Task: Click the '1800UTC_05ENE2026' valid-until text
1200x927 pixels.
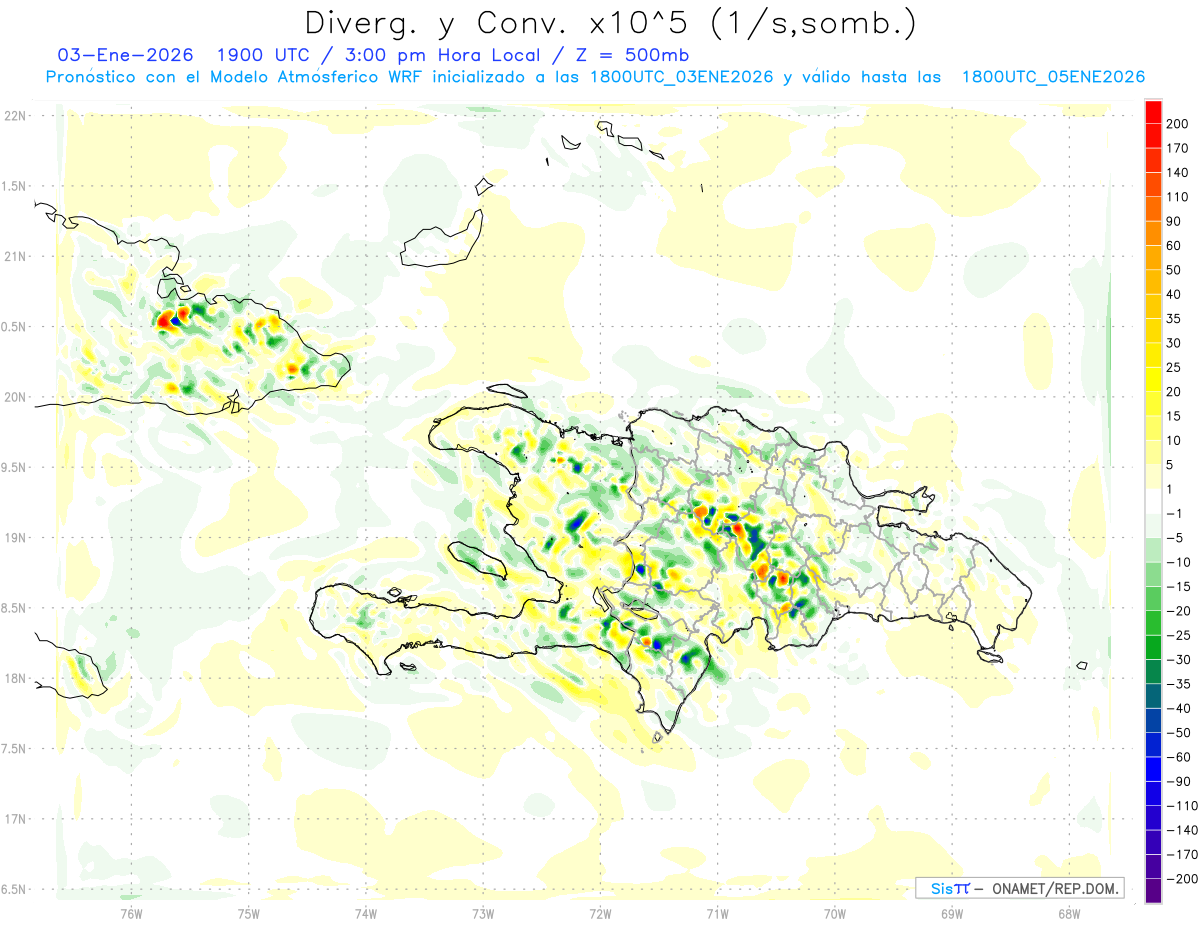Action: [x=1053, y=77]
